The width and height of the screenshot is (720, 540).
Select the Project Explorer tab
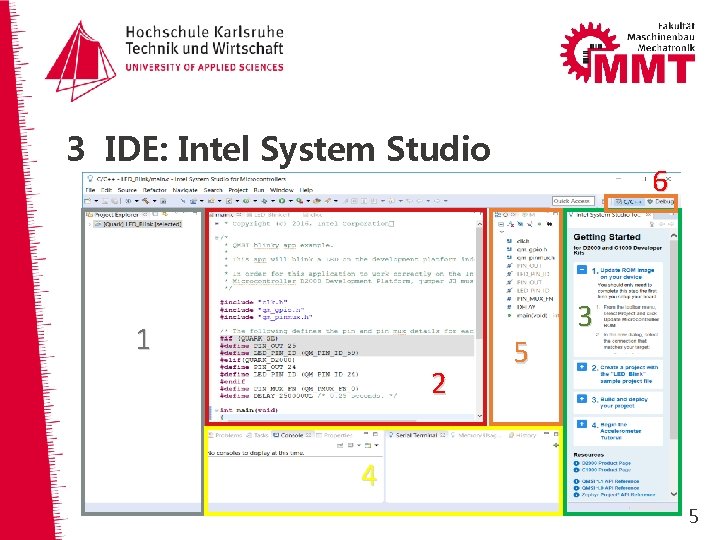point(117,214)
